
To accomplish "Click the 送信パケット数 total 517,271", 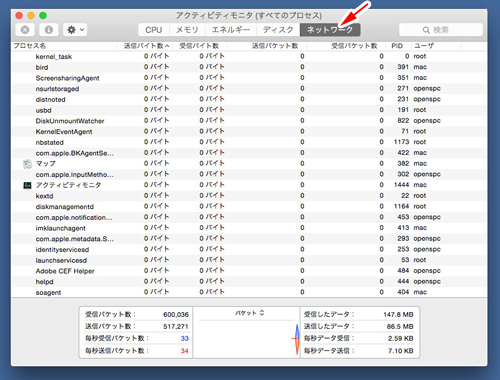I will [x=176, y=326].
